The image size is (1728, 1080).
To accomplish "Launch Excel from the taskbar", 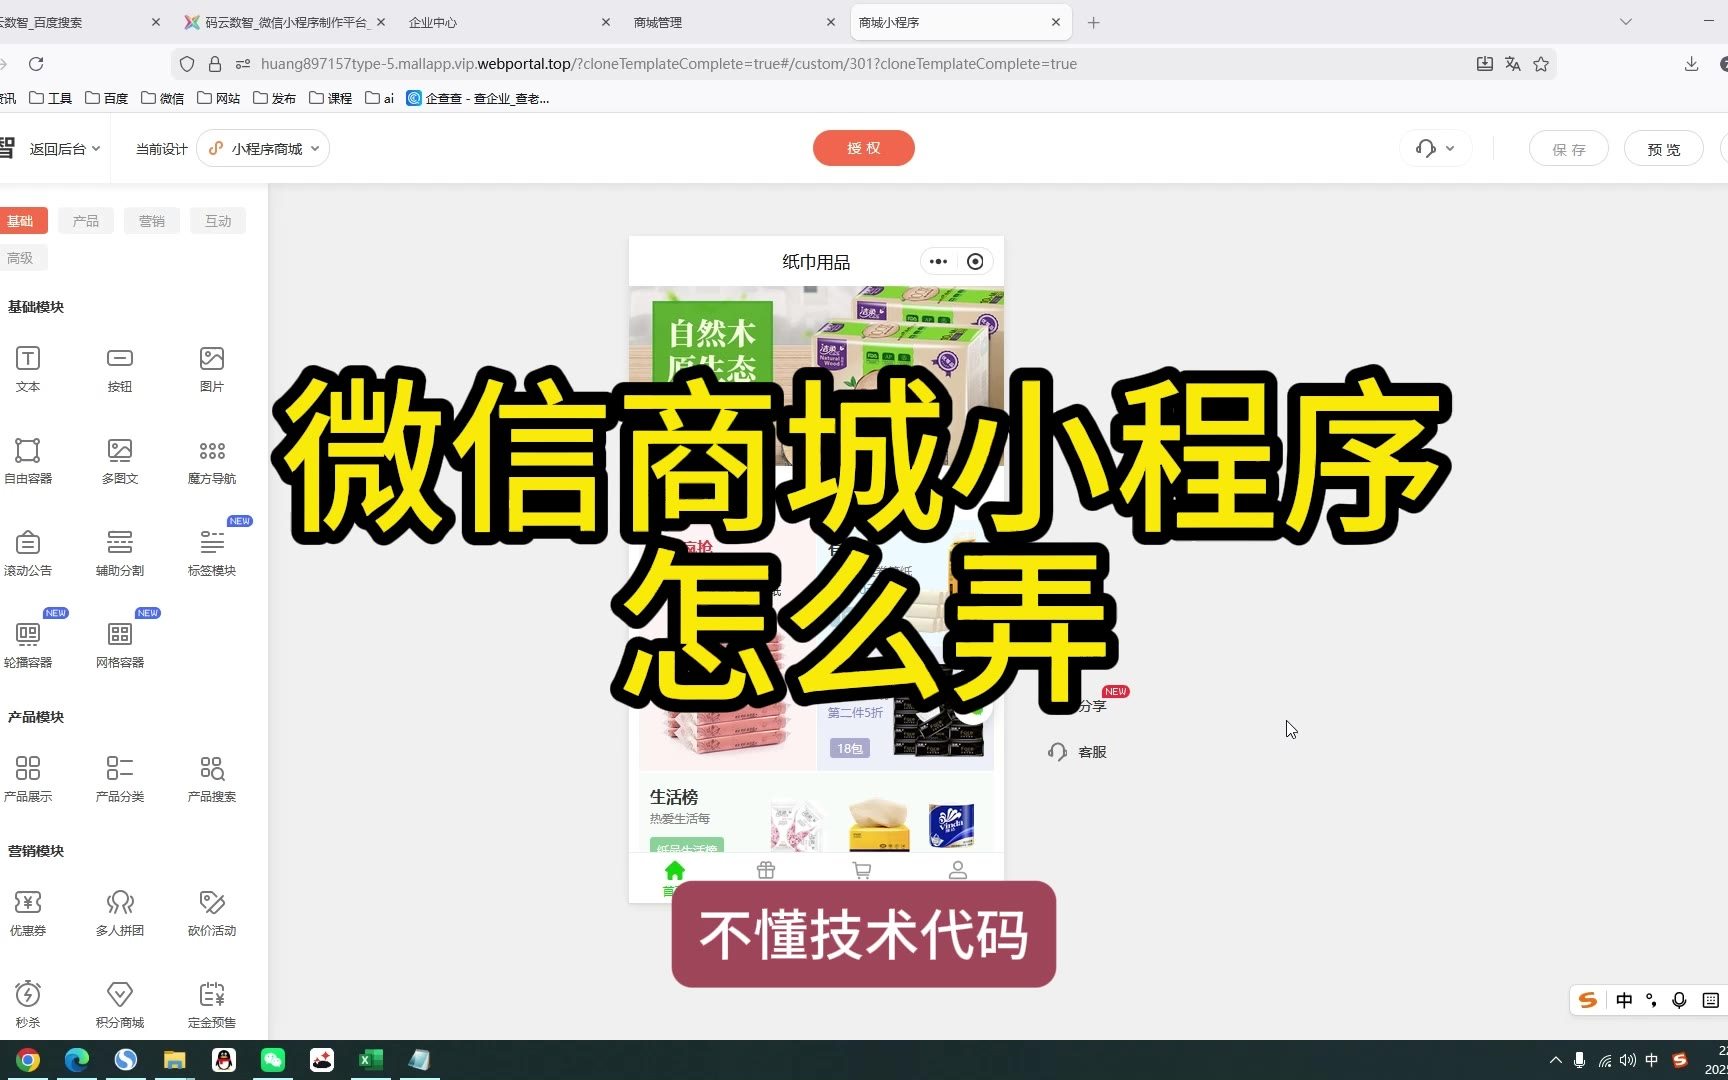I will point(371,1060).
